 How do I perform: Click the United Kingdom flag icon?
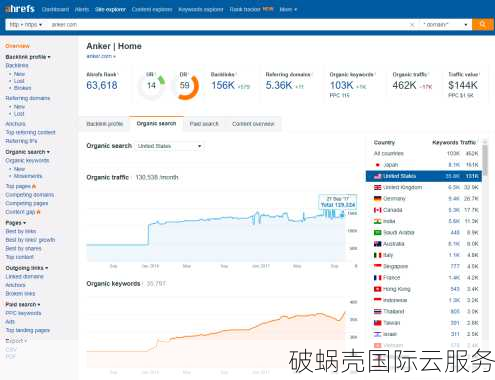tap(377, 187)
